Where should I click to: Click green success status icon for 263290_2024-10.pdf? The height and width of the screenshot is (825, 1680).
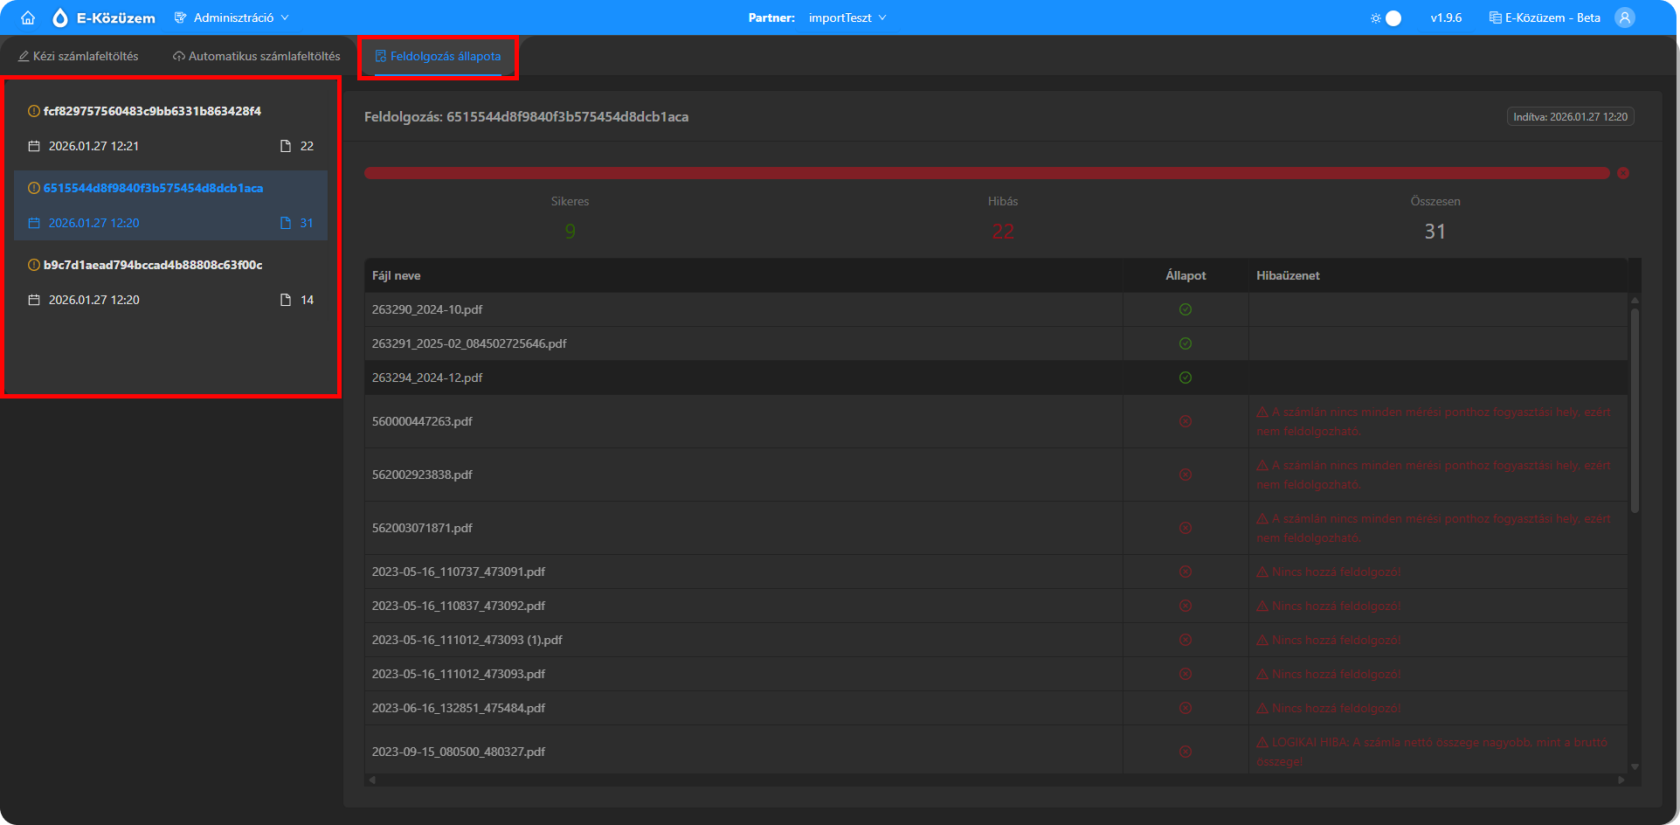[x=1185, y=310]
